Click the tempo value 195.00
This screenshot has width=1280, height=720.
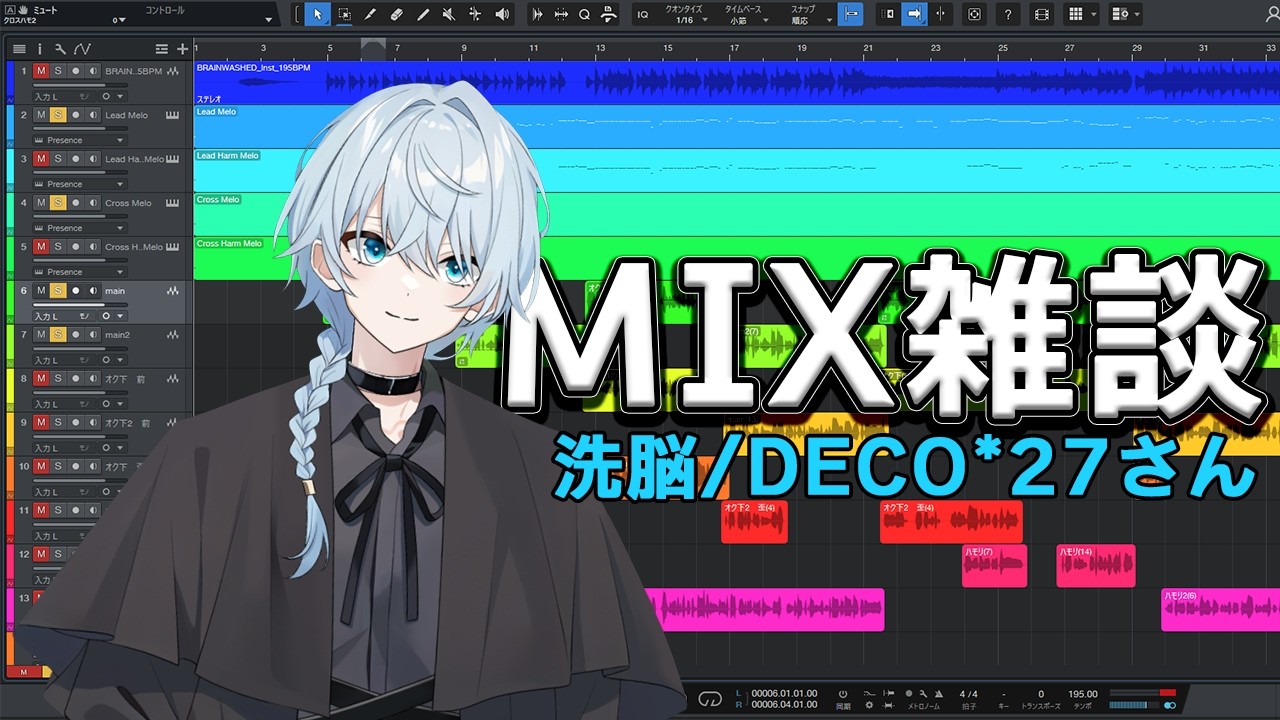1082,693
